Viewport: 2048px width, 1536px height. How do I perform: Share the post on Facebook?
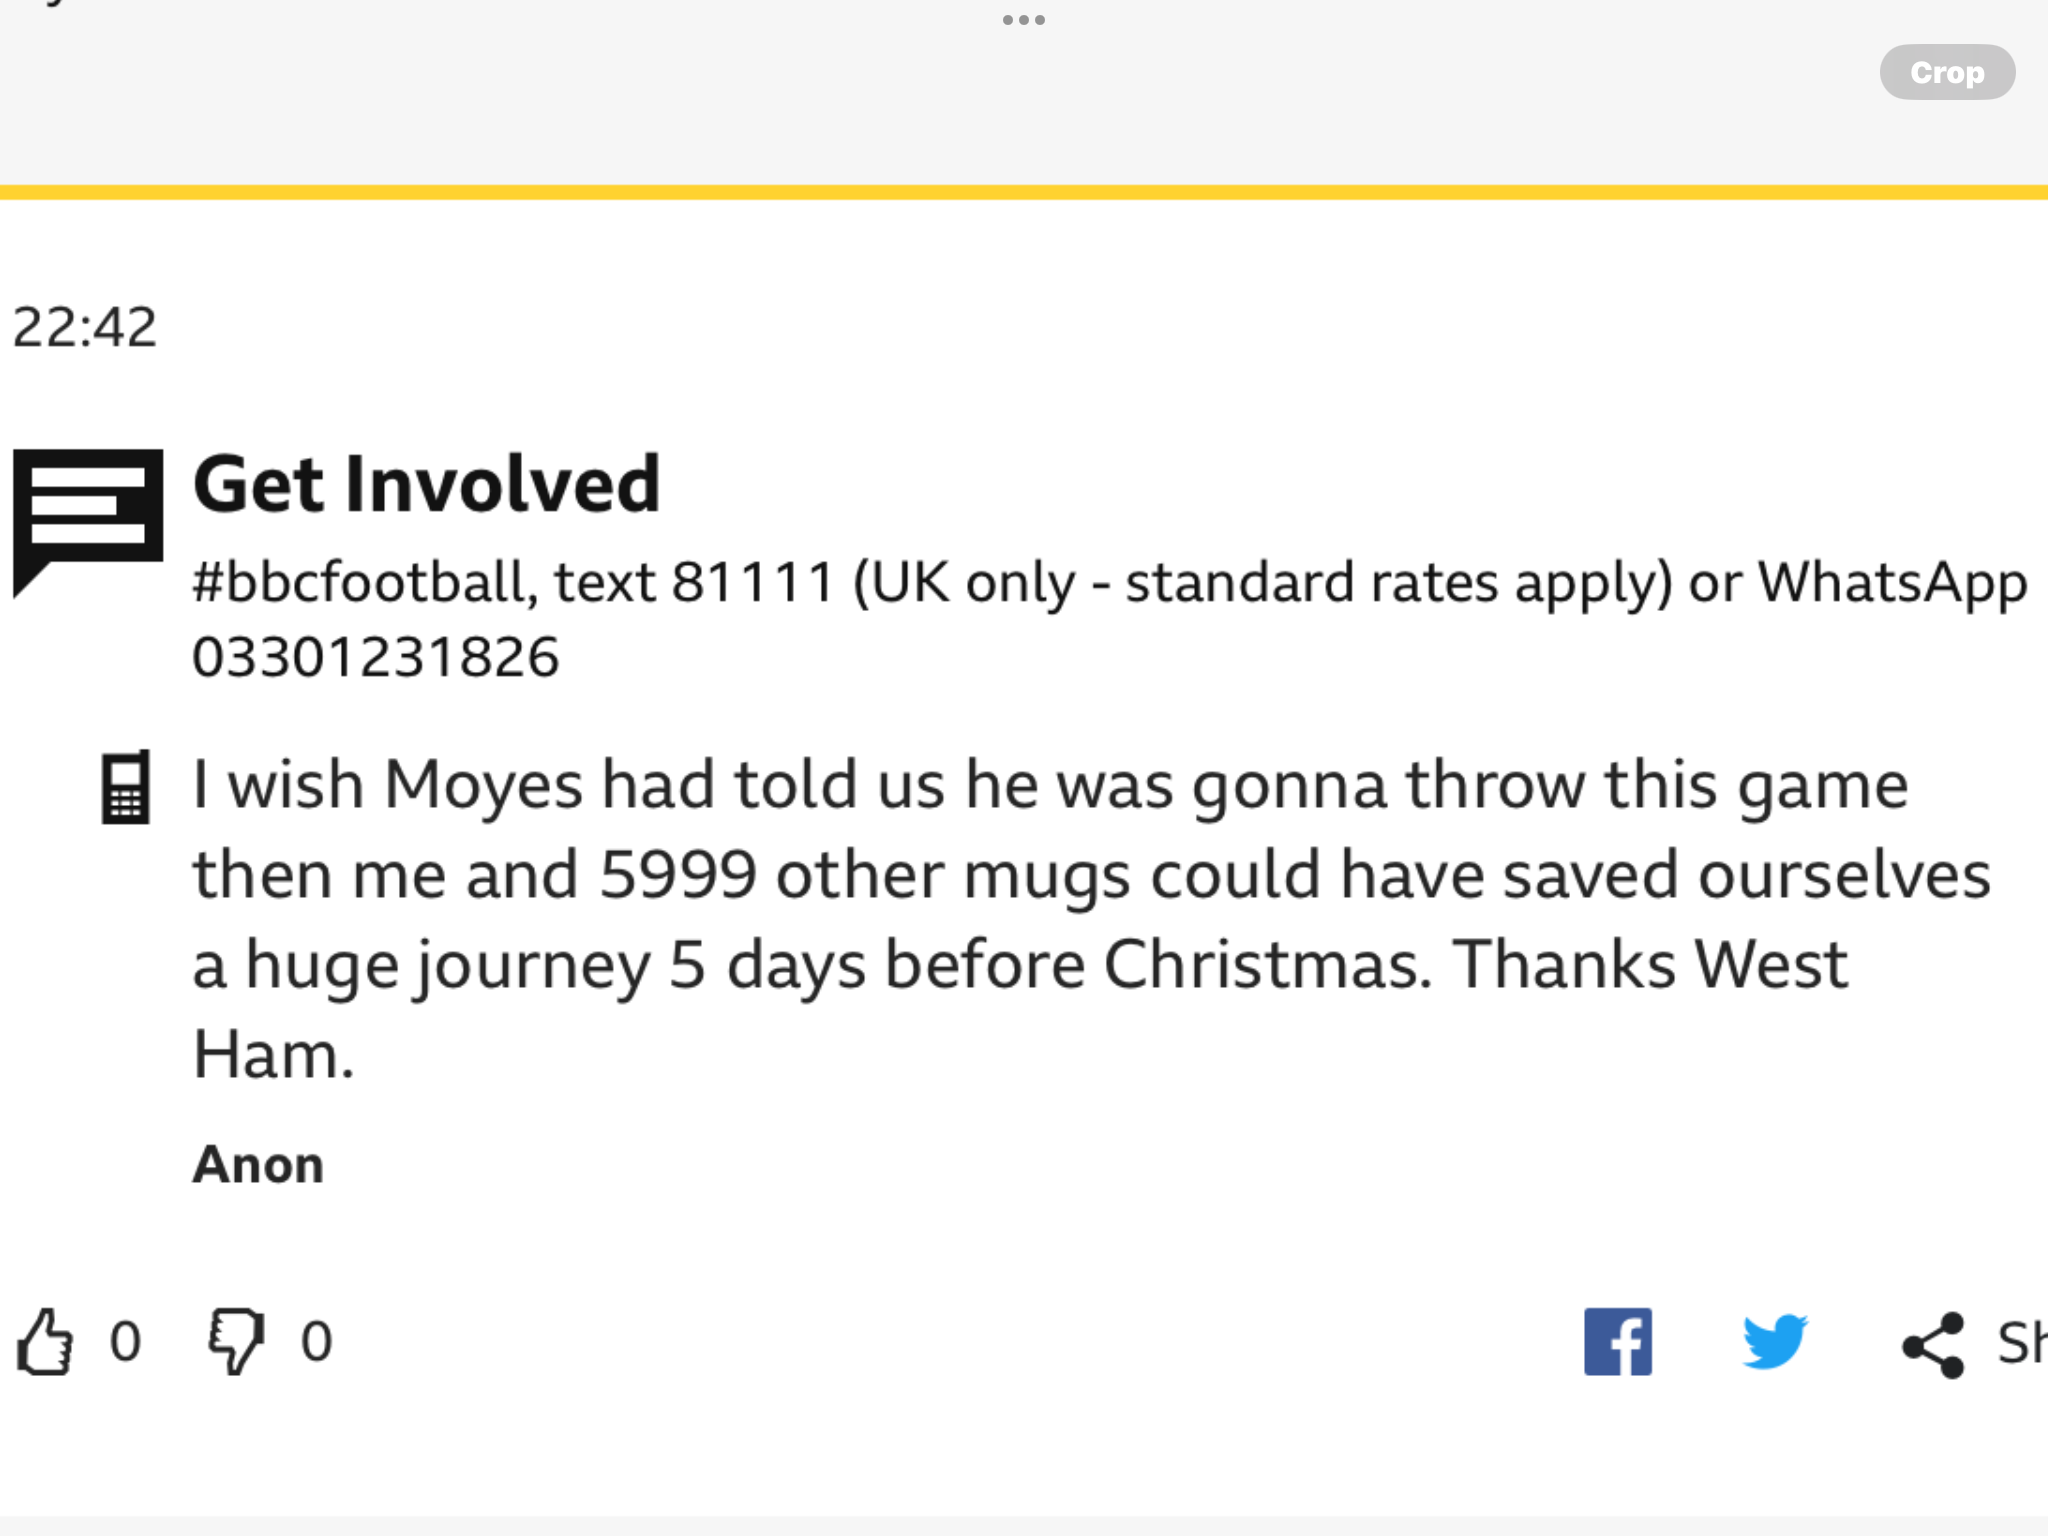(x=1617, y=1341)
